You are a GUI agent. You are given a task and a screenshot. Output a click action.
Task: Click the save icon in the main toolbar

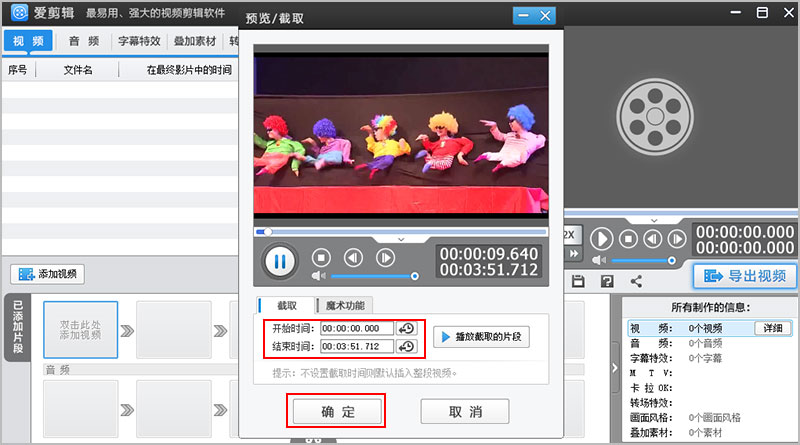(577, 282)
